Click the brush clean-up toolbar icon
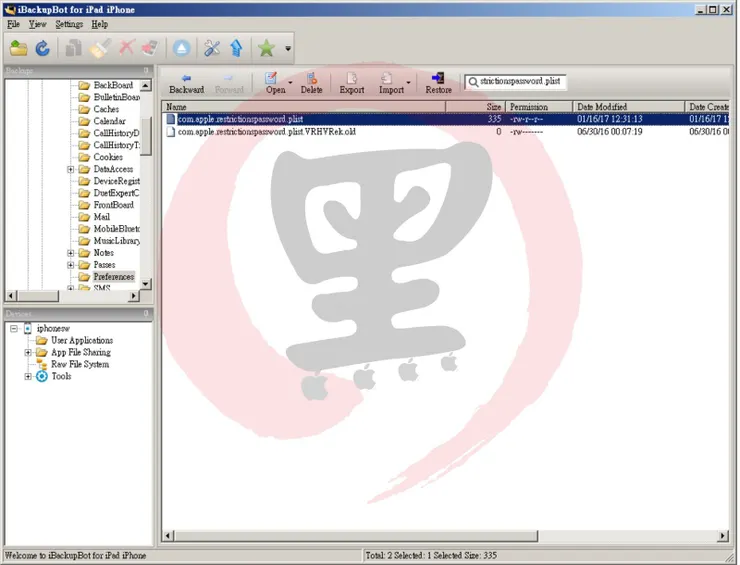Image resolution: width=740 pixels, height=565 pixels. (x=100, y=48)
